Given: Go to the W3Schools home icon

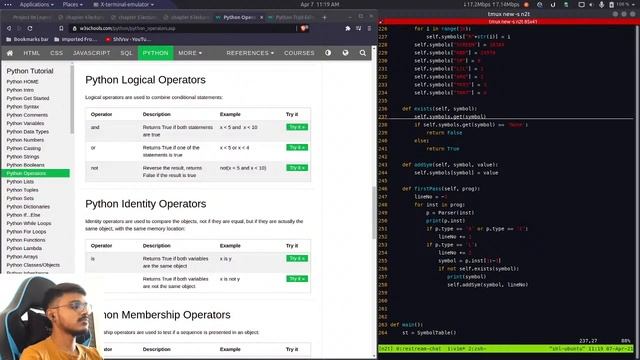Looking at the screenshot, I should point(10,53).
